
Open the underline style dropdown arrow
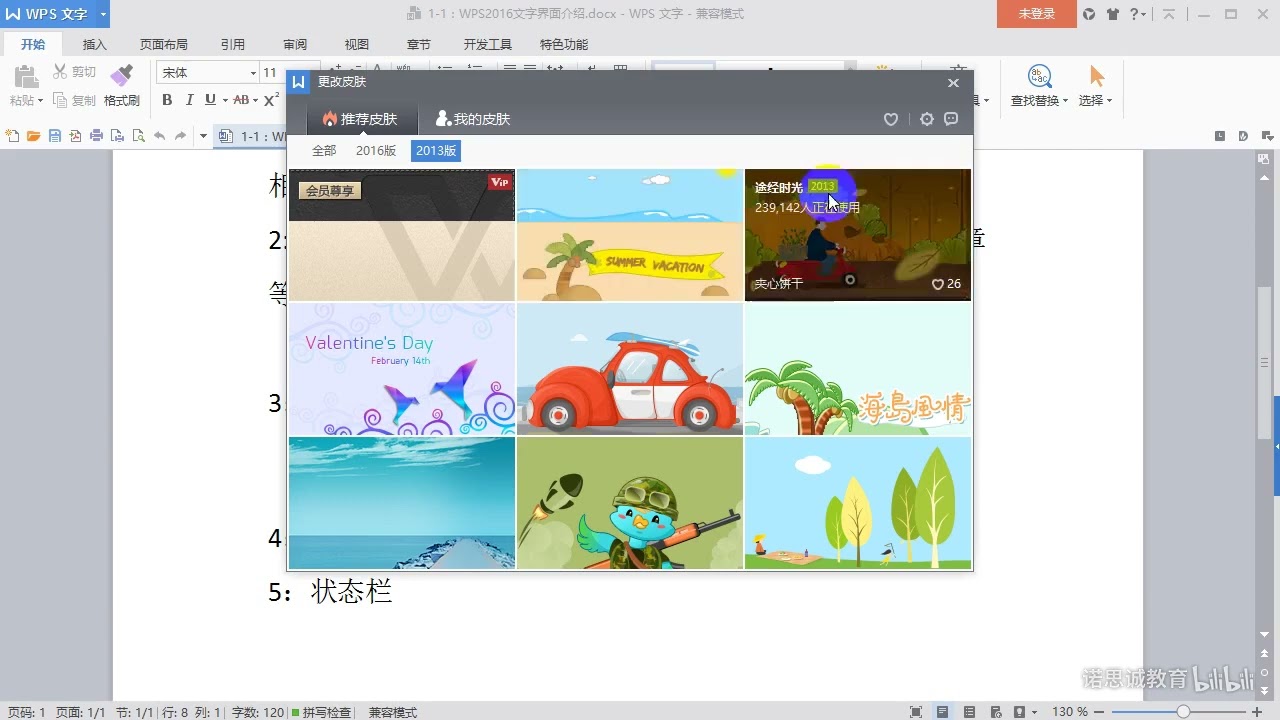pos(224,100)
